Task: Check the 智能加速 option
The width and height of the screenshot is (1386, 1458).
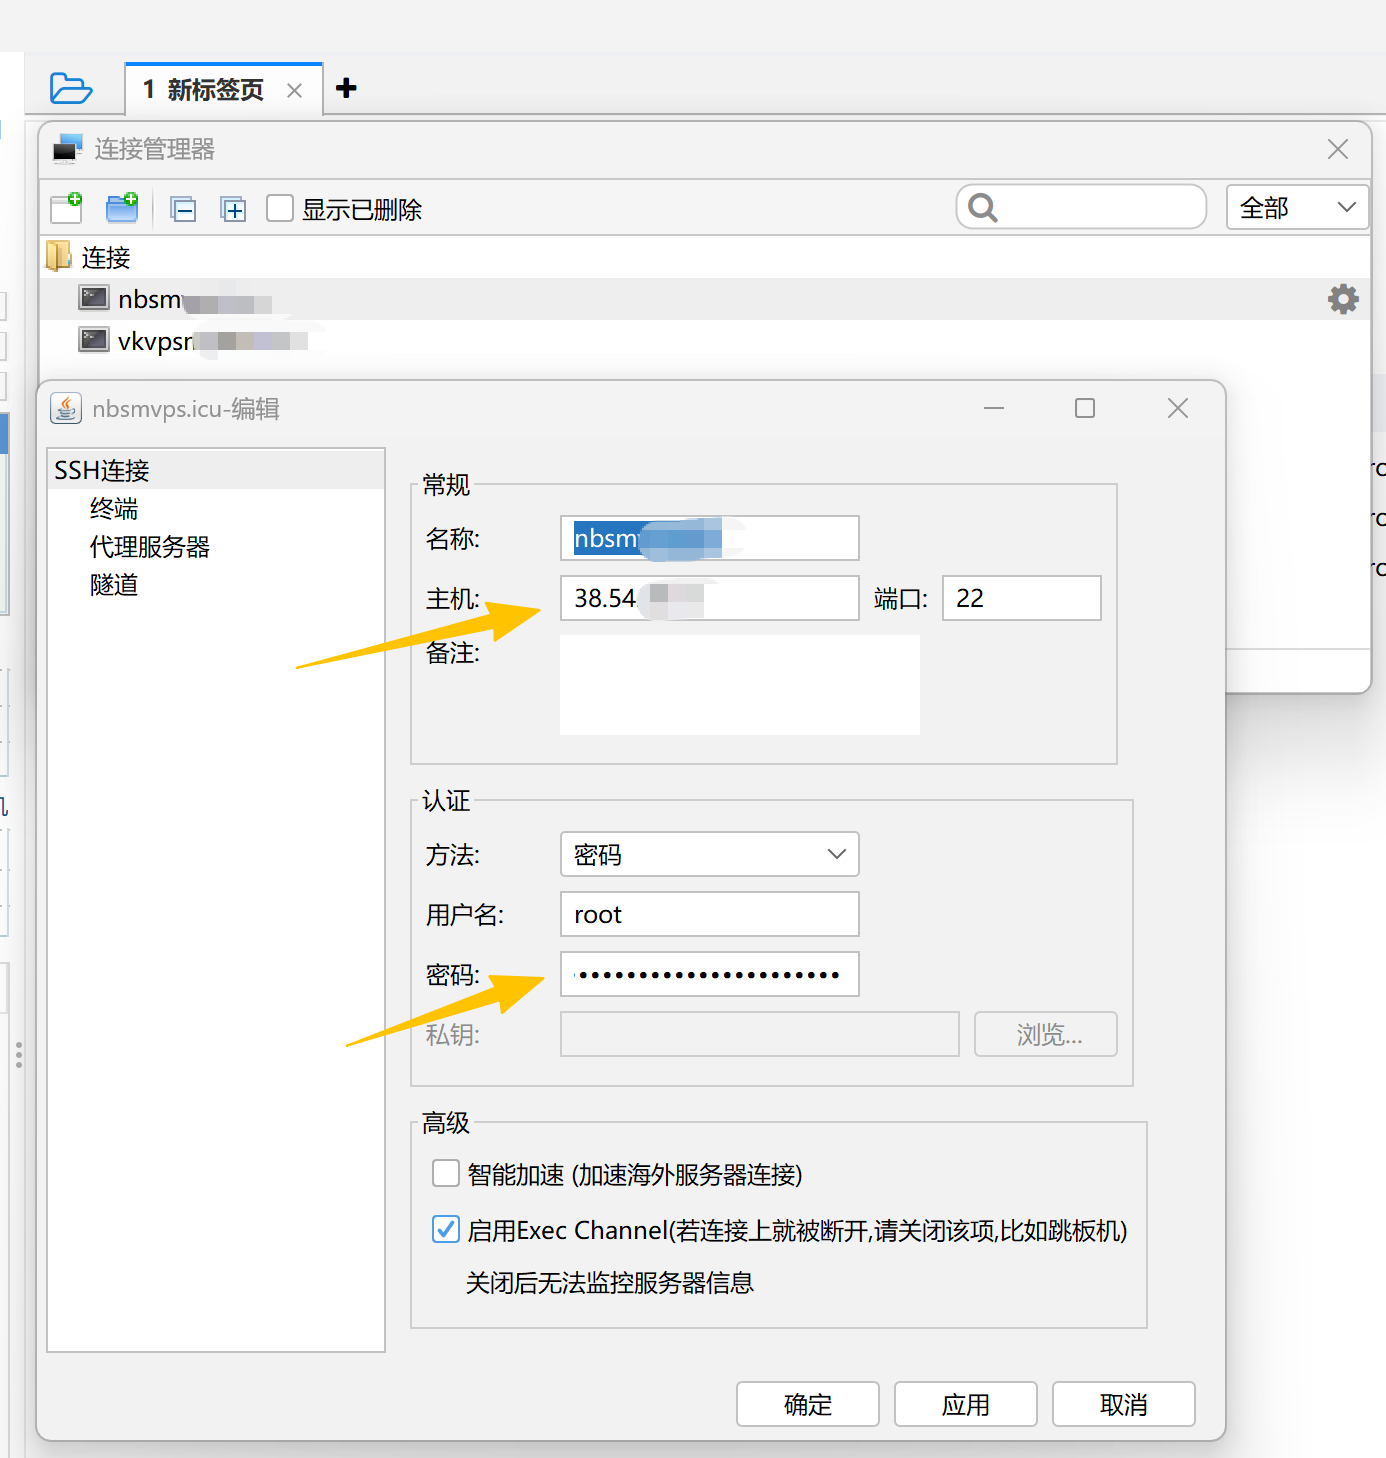Action: (x=446, y=1173)
